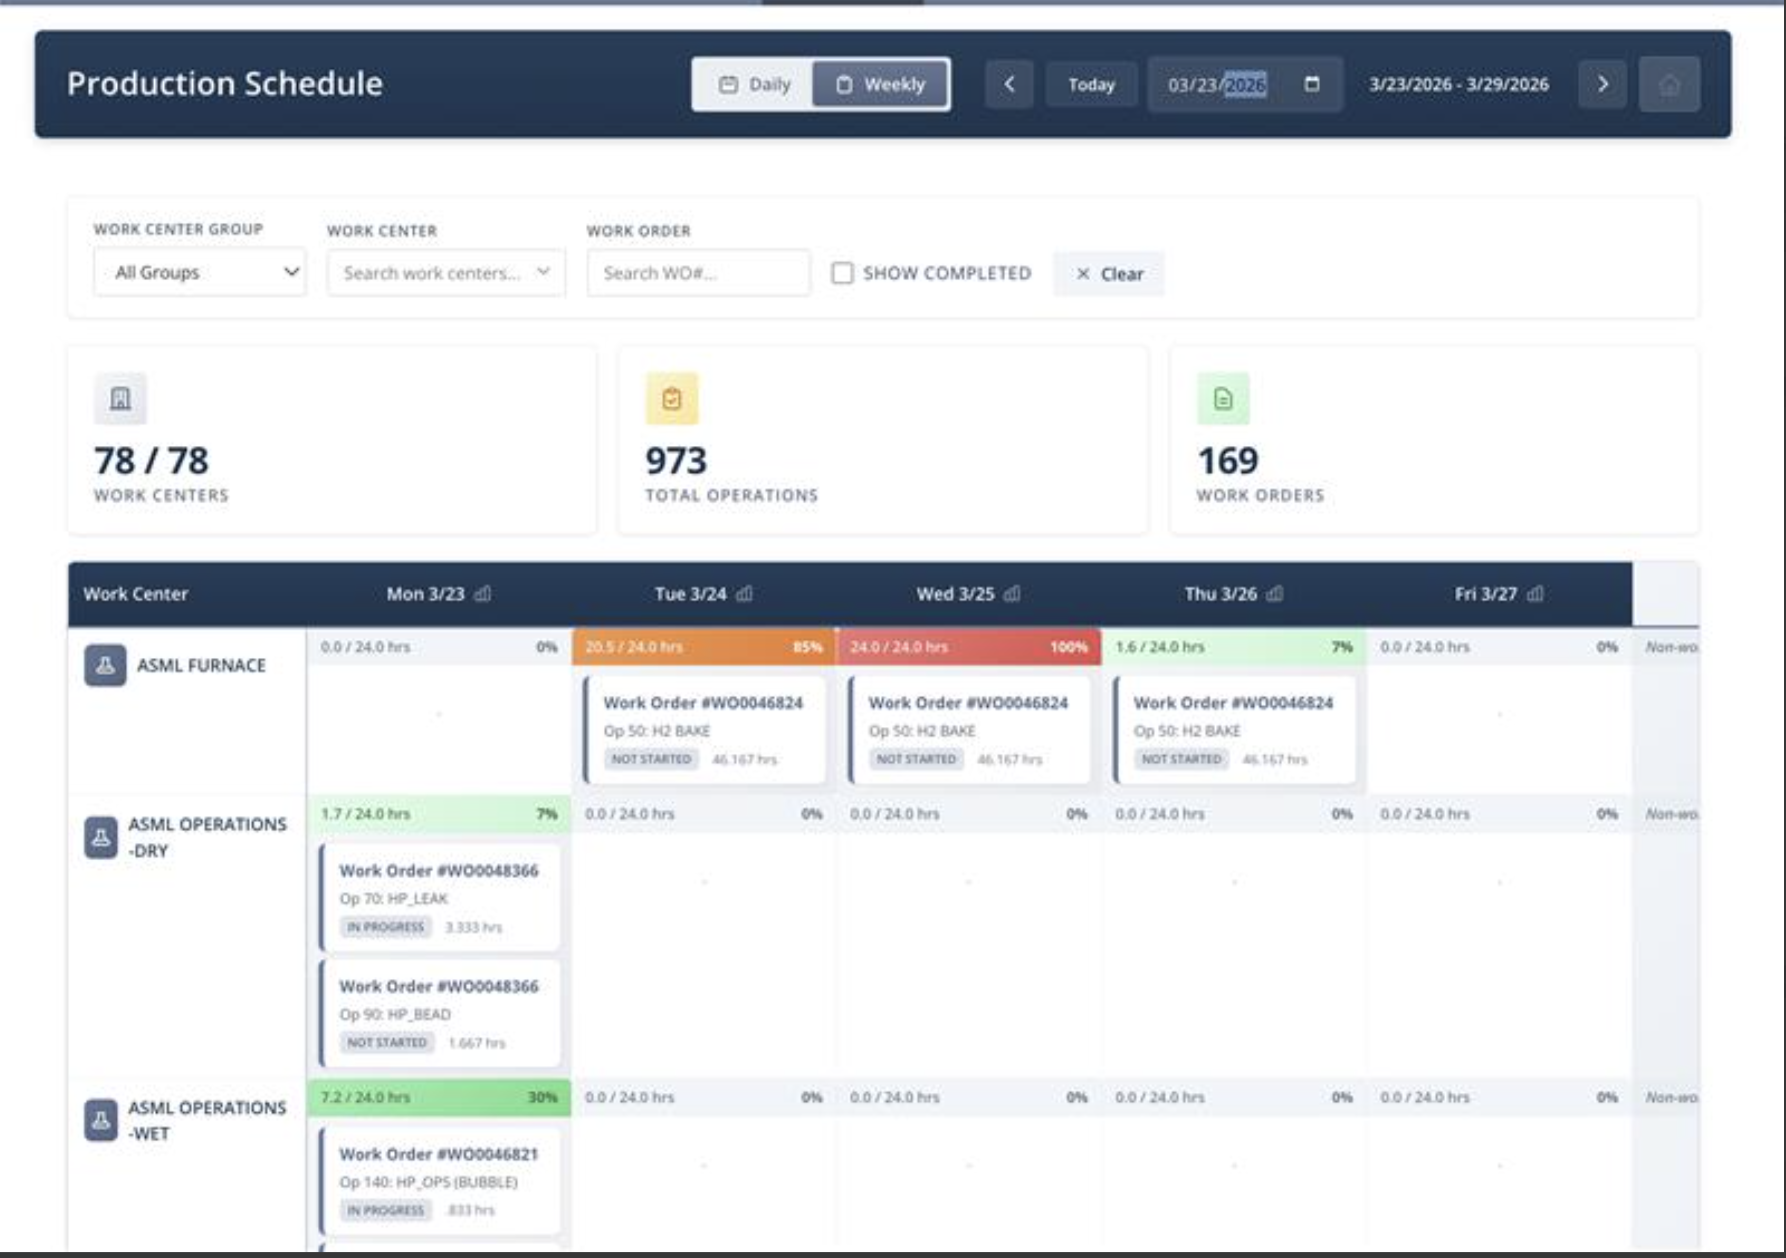1786x1258 pixels.
Task: Click the ASML FURNACE work center icon
Action: [105, 666]
